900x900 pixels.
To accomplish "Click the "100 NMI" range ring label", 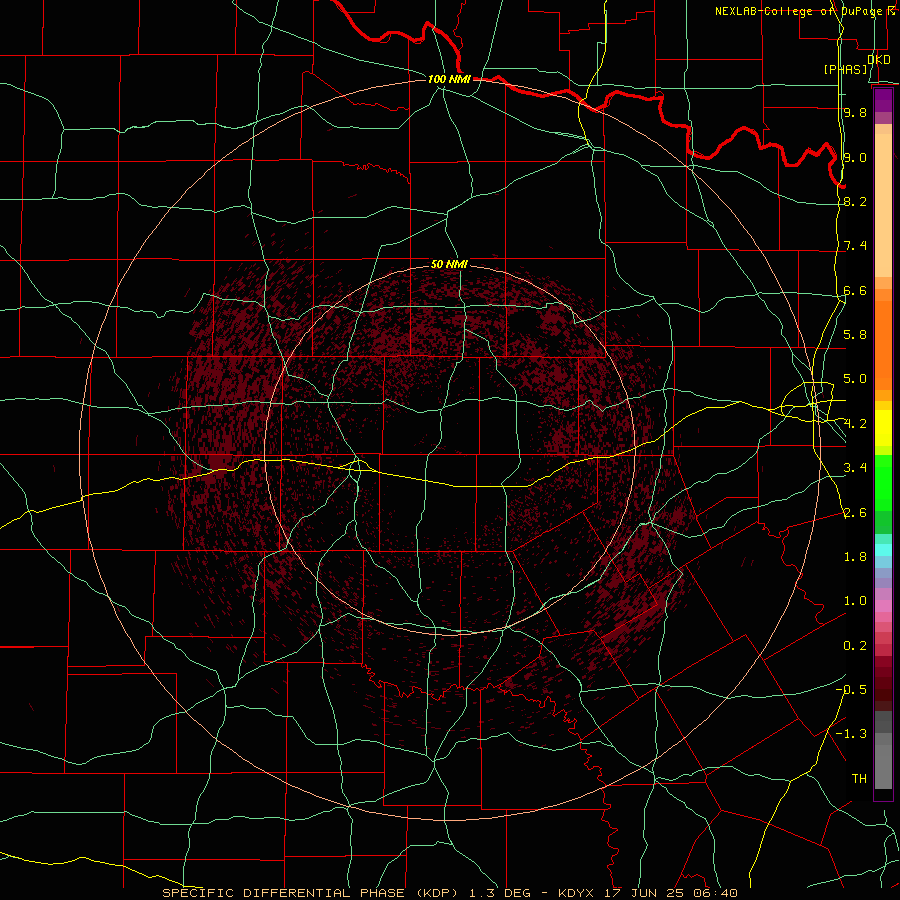I will pos(449,79).
